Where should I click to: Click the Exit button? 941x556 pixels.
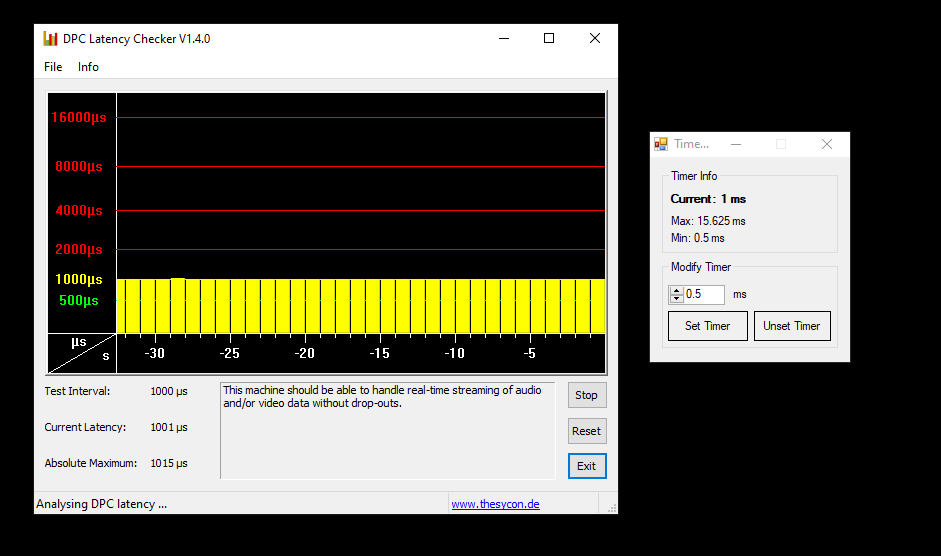coord(587,466)
